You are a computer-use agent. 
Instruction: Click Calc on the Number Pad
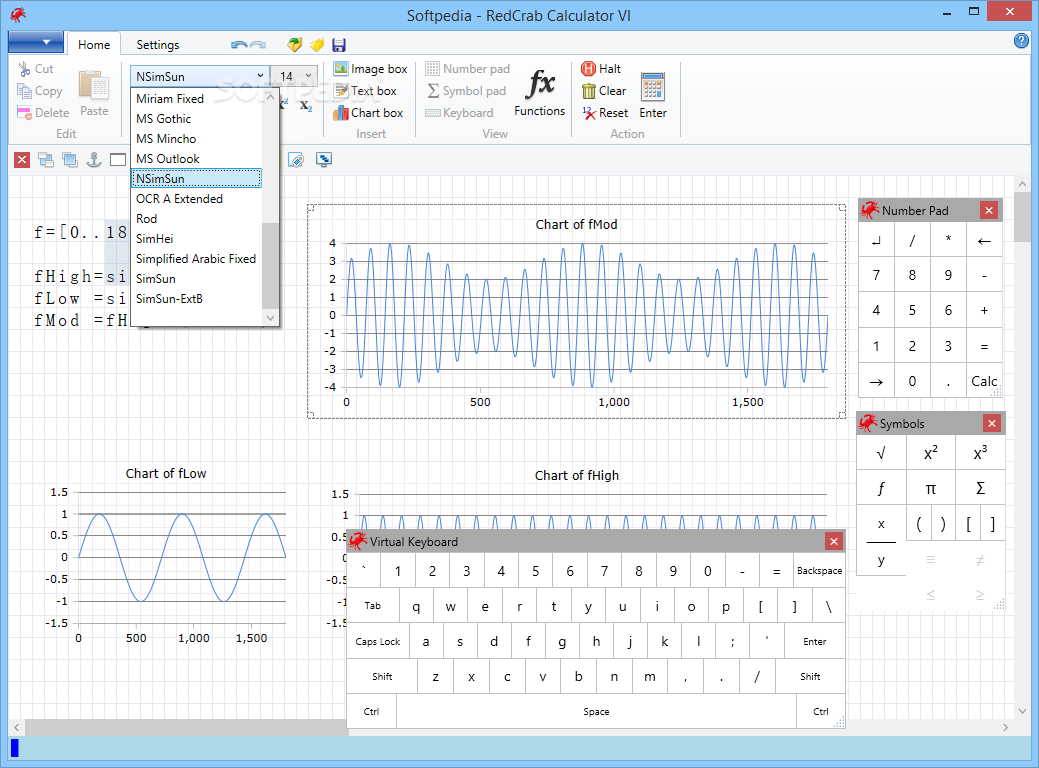pos(984,381)
